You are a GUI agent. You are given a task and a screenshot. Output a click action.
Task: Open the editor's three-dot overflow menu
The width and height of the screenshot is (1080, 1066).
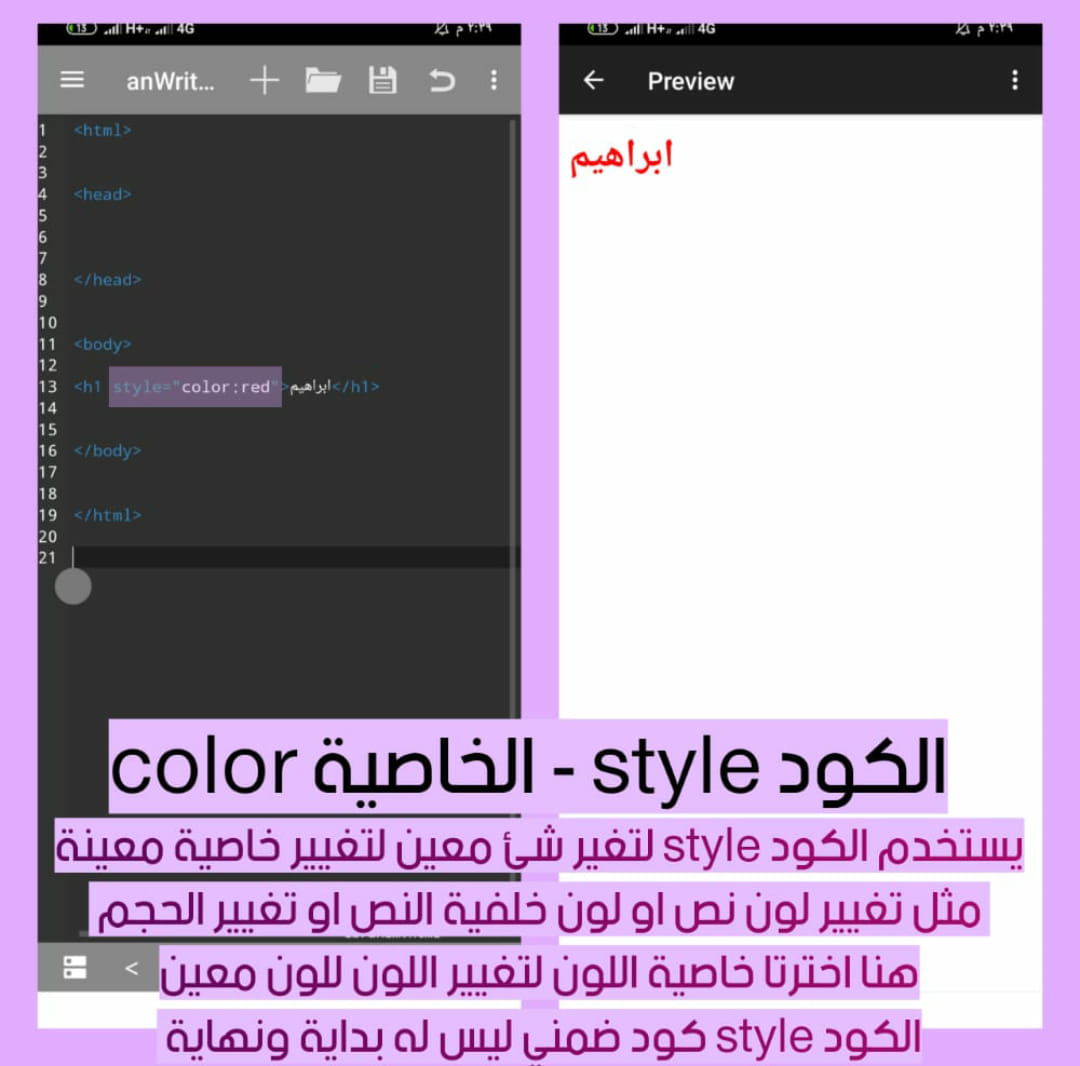[494, 80]
